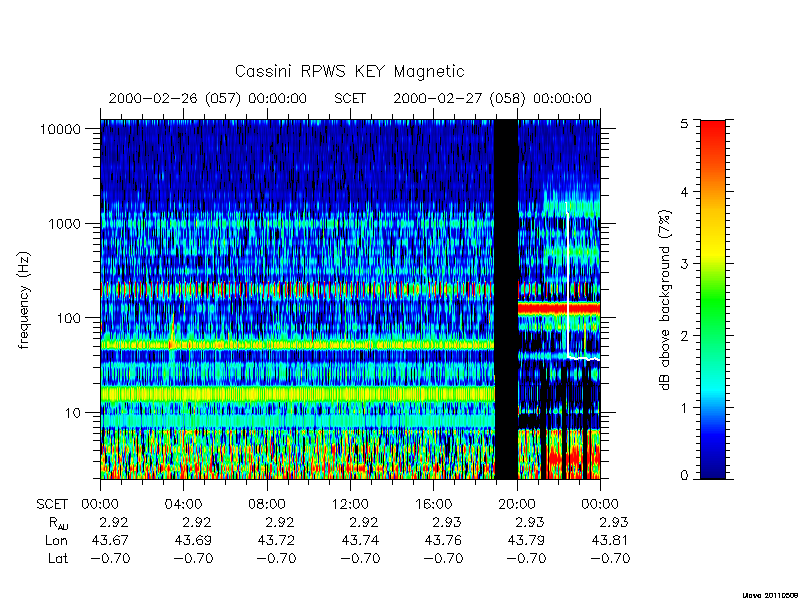
Task: Click the "10000" frequency axis label
Action: point(60,130)
